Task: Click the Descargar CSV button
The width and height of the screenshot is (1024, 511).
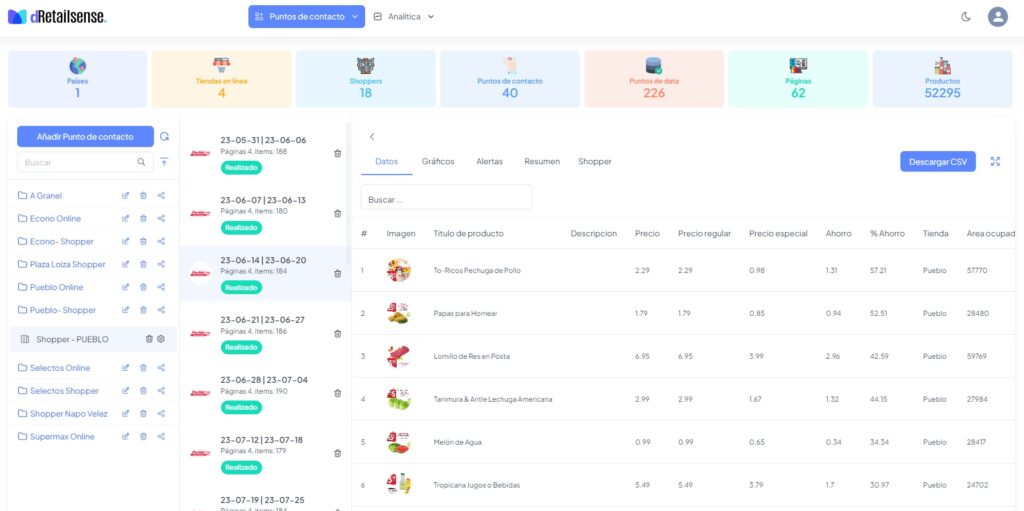Action: pyautogui.click(x=938, y=161)
